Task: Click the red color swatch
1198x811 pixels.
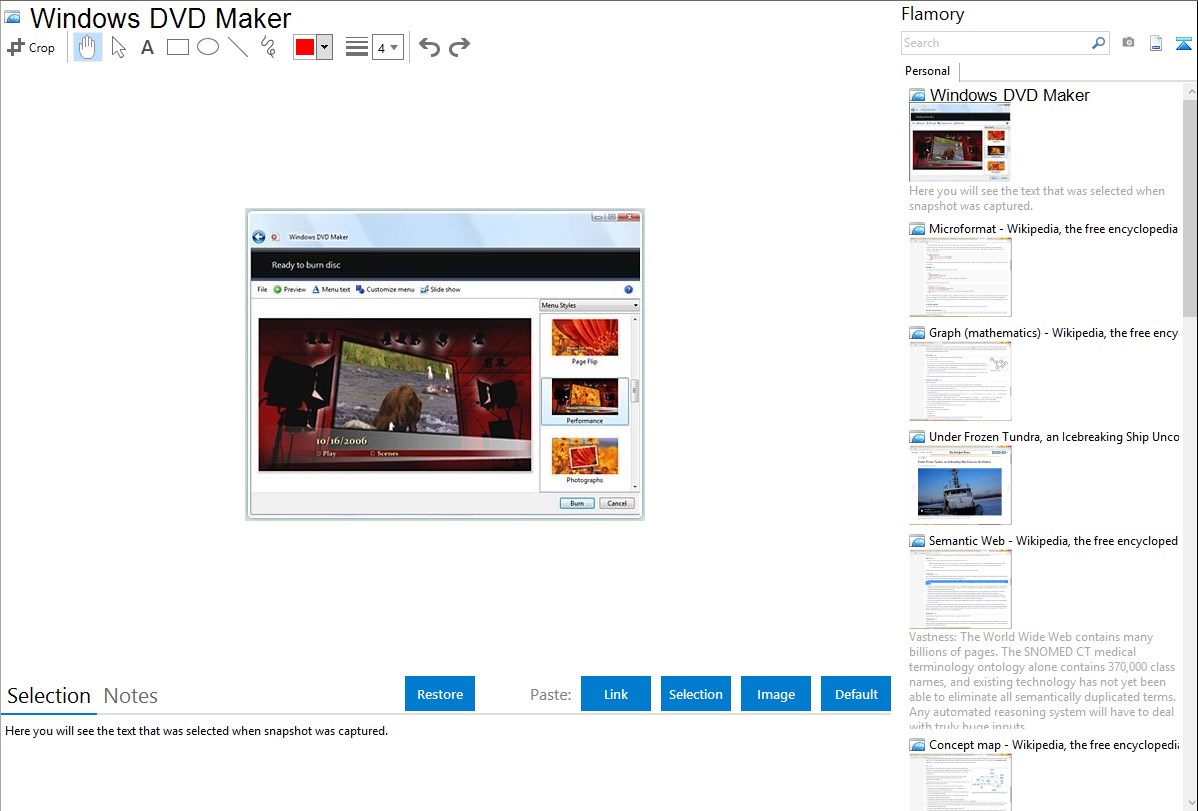Action: (305, 47)
